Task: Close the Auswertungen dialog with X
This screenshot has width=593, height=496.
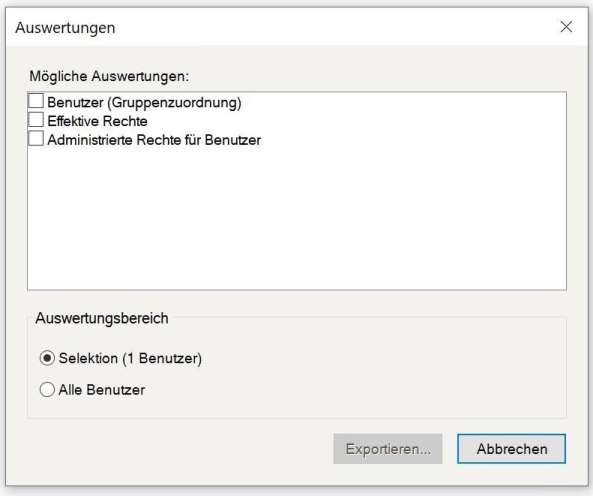Action: [x=566, y=27]
